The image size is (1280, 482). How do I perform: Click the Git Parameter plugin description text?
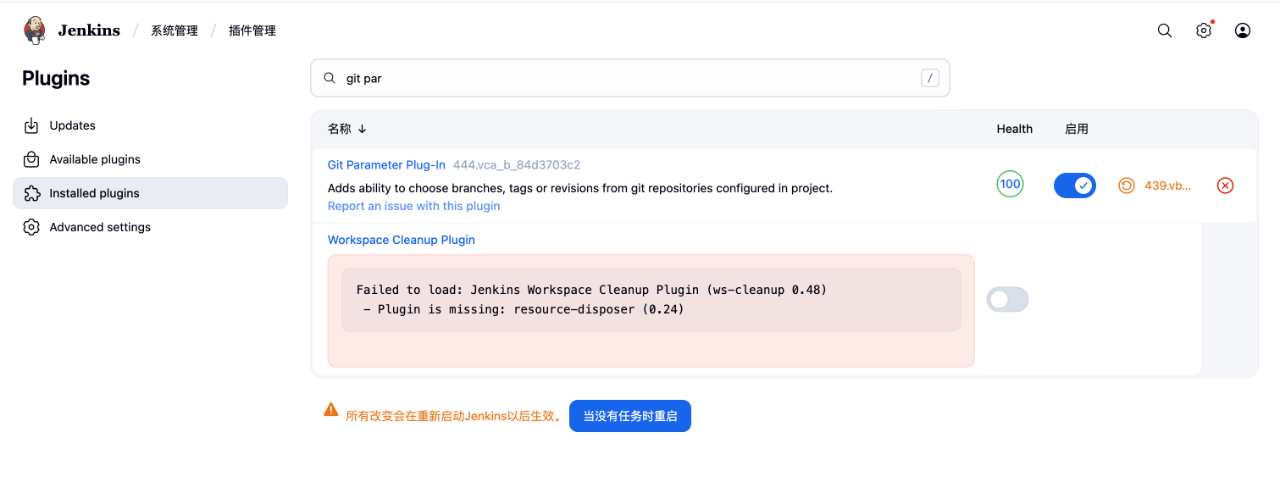[580, 188]
